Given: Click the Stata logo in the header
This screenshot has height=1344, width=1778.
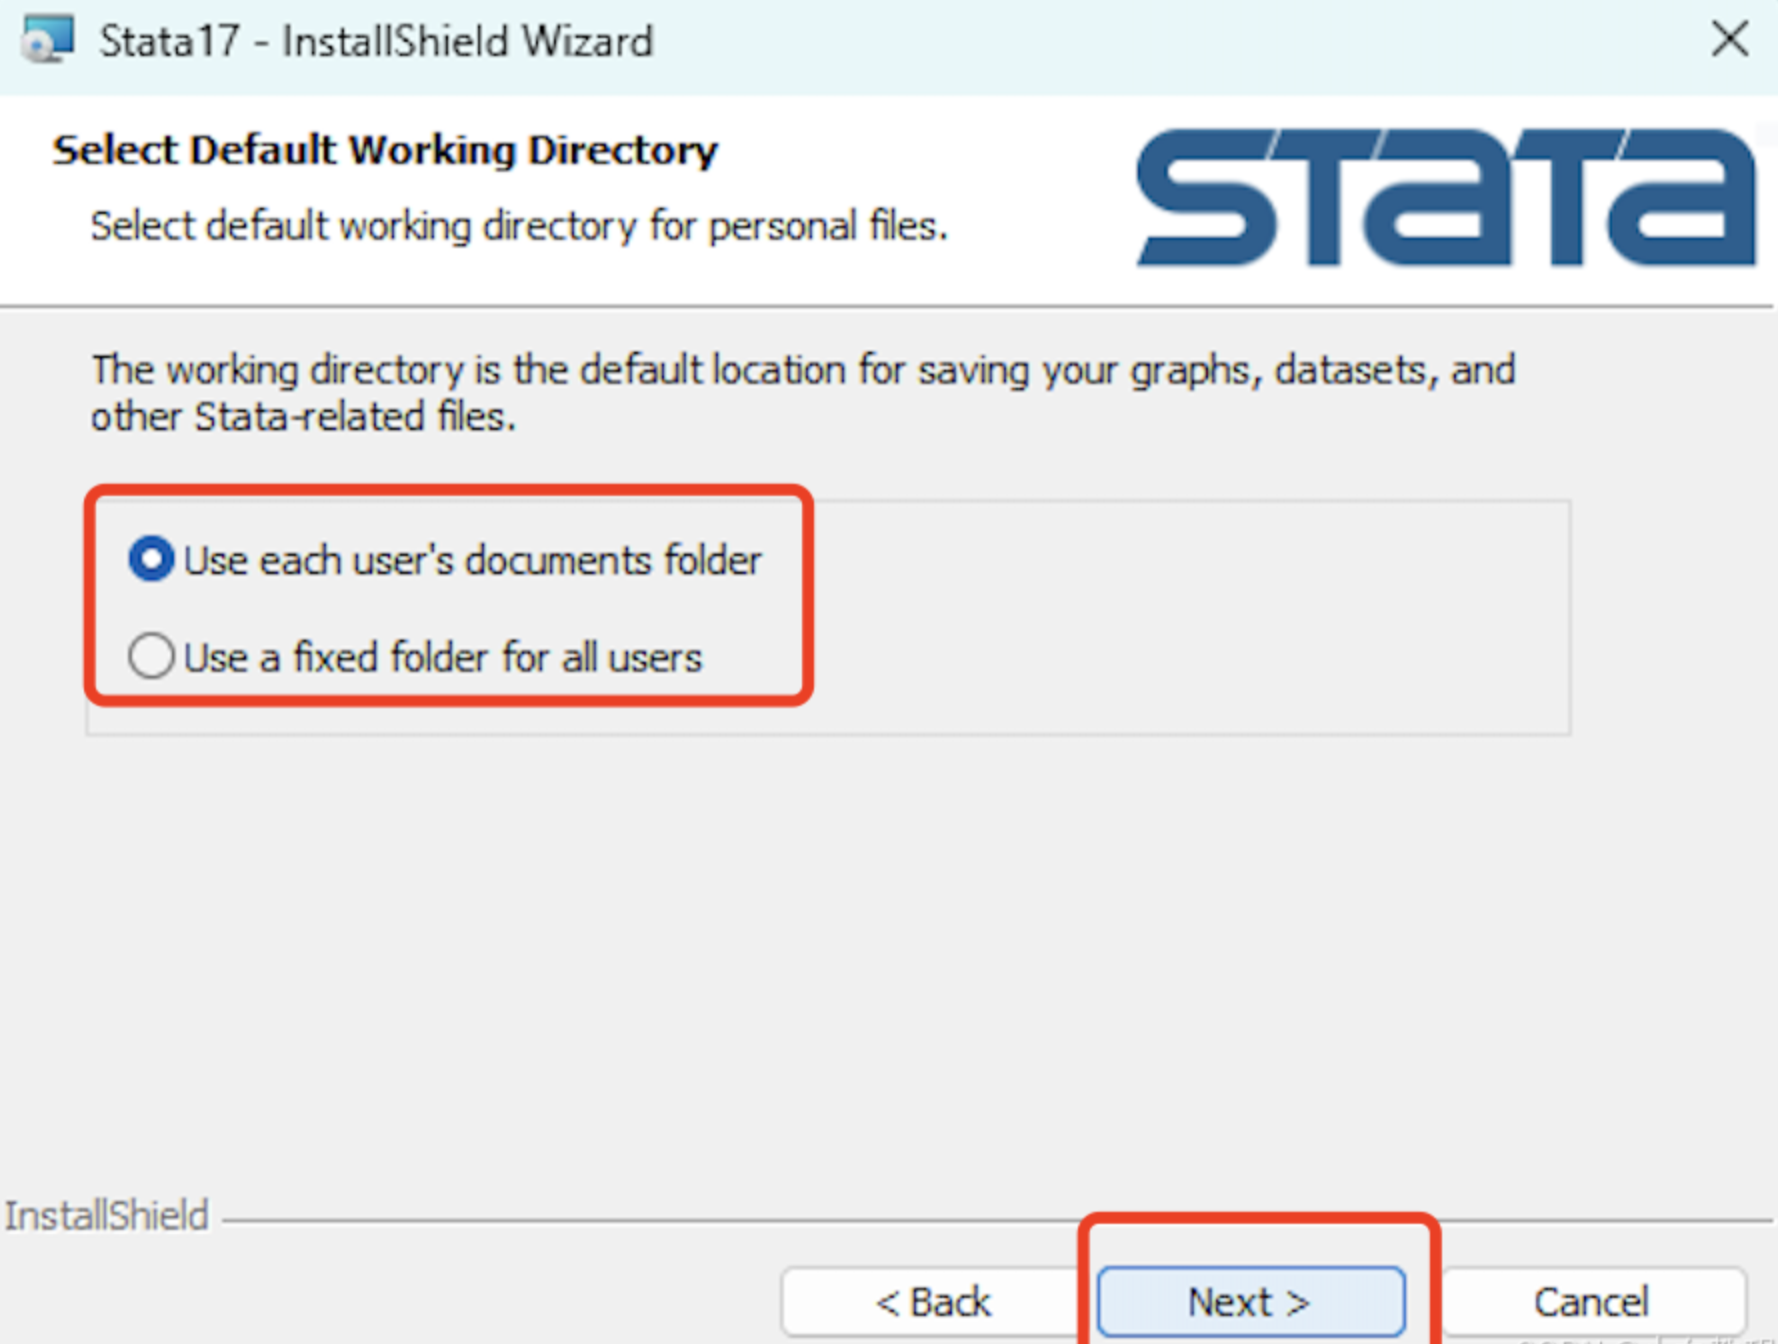Looking at the screenshot, I should point(1446,197).
